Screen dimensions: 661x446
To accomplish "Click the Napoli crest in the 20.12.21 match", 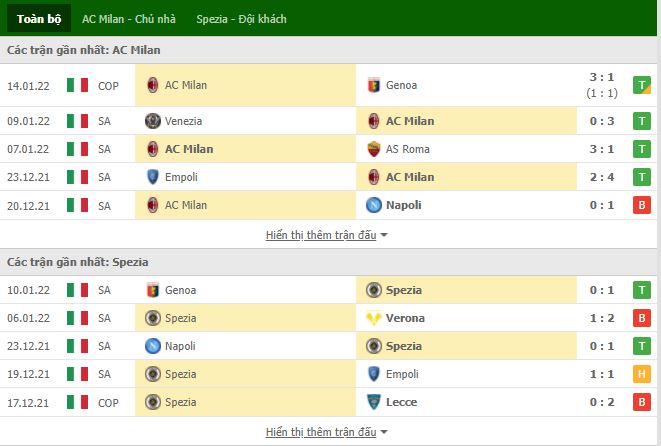I will (373, 205).
